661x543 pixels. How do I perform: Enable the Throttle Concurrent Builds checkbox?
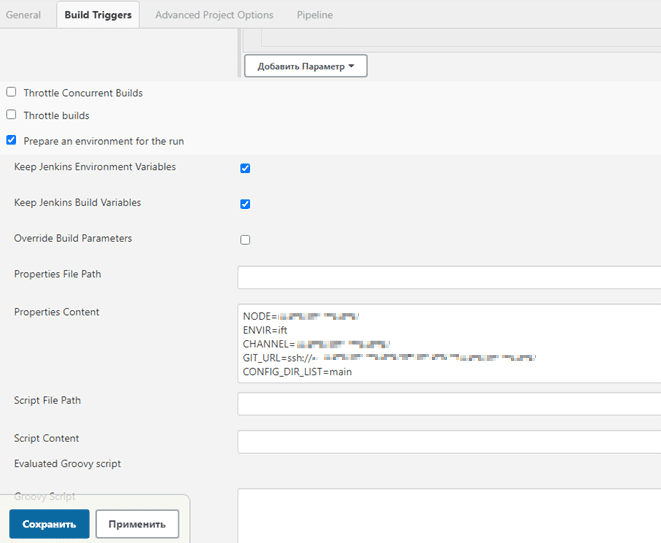(11, 92)
